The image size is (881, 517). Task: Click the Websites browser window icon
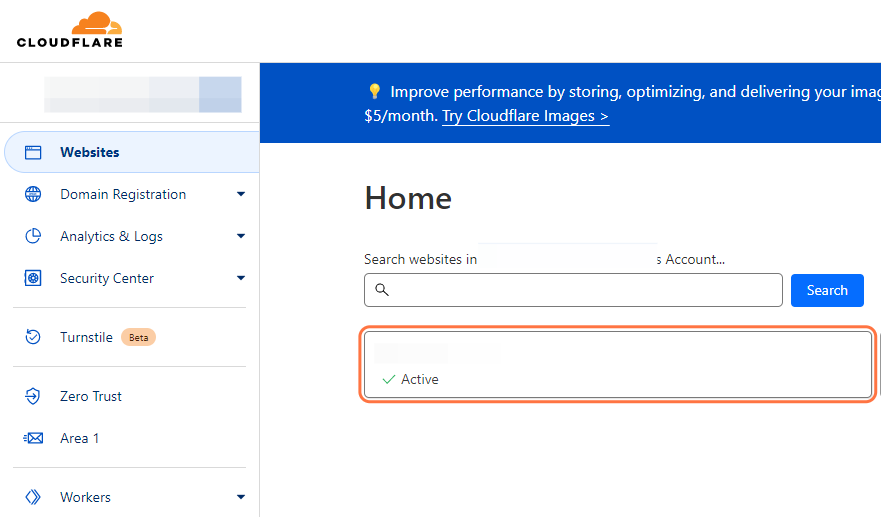click(x=33, y=153)
